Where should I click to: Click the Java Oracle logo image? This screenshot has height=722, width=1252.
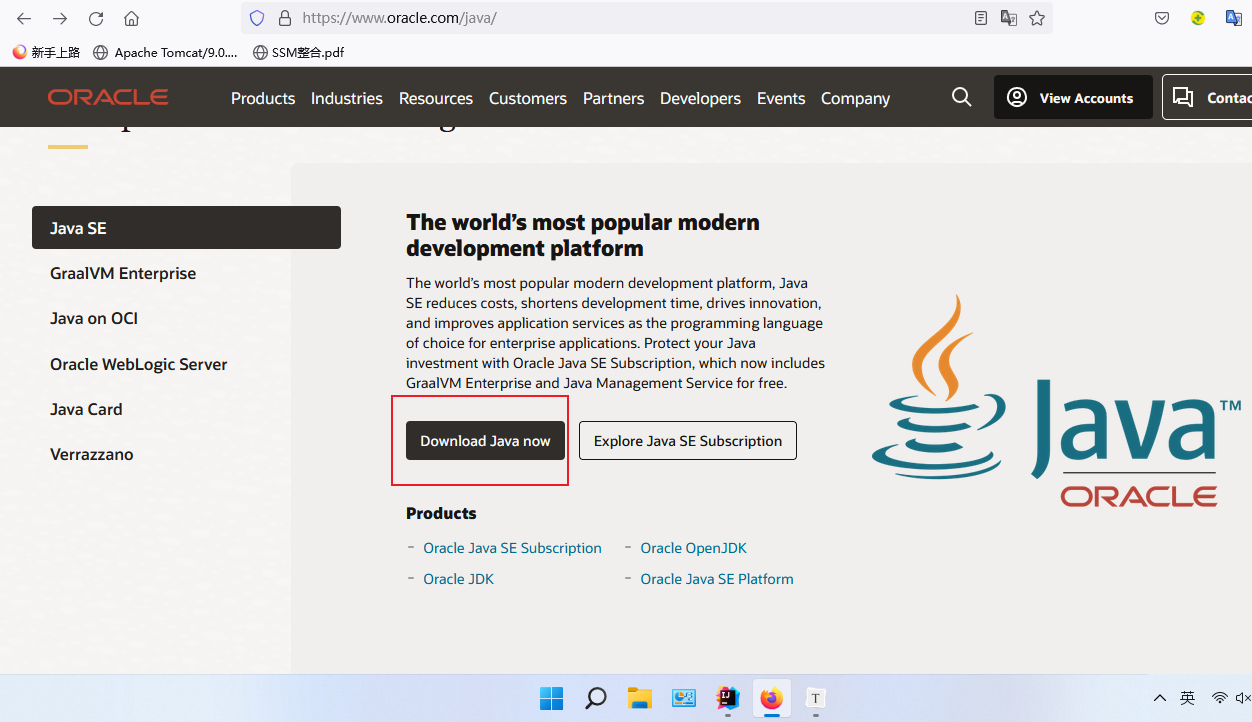point(1056,401)
